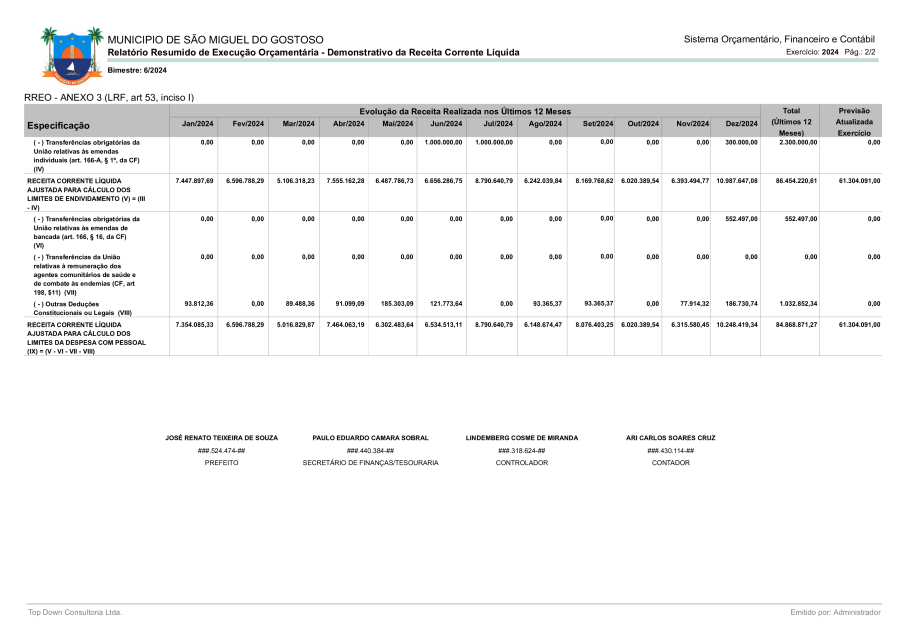Image resolution: width=900 pixels, height=637 pixels.
Task: Click the 'Previsão Atualizada Exercício' header
Action: tap(853, 121)
